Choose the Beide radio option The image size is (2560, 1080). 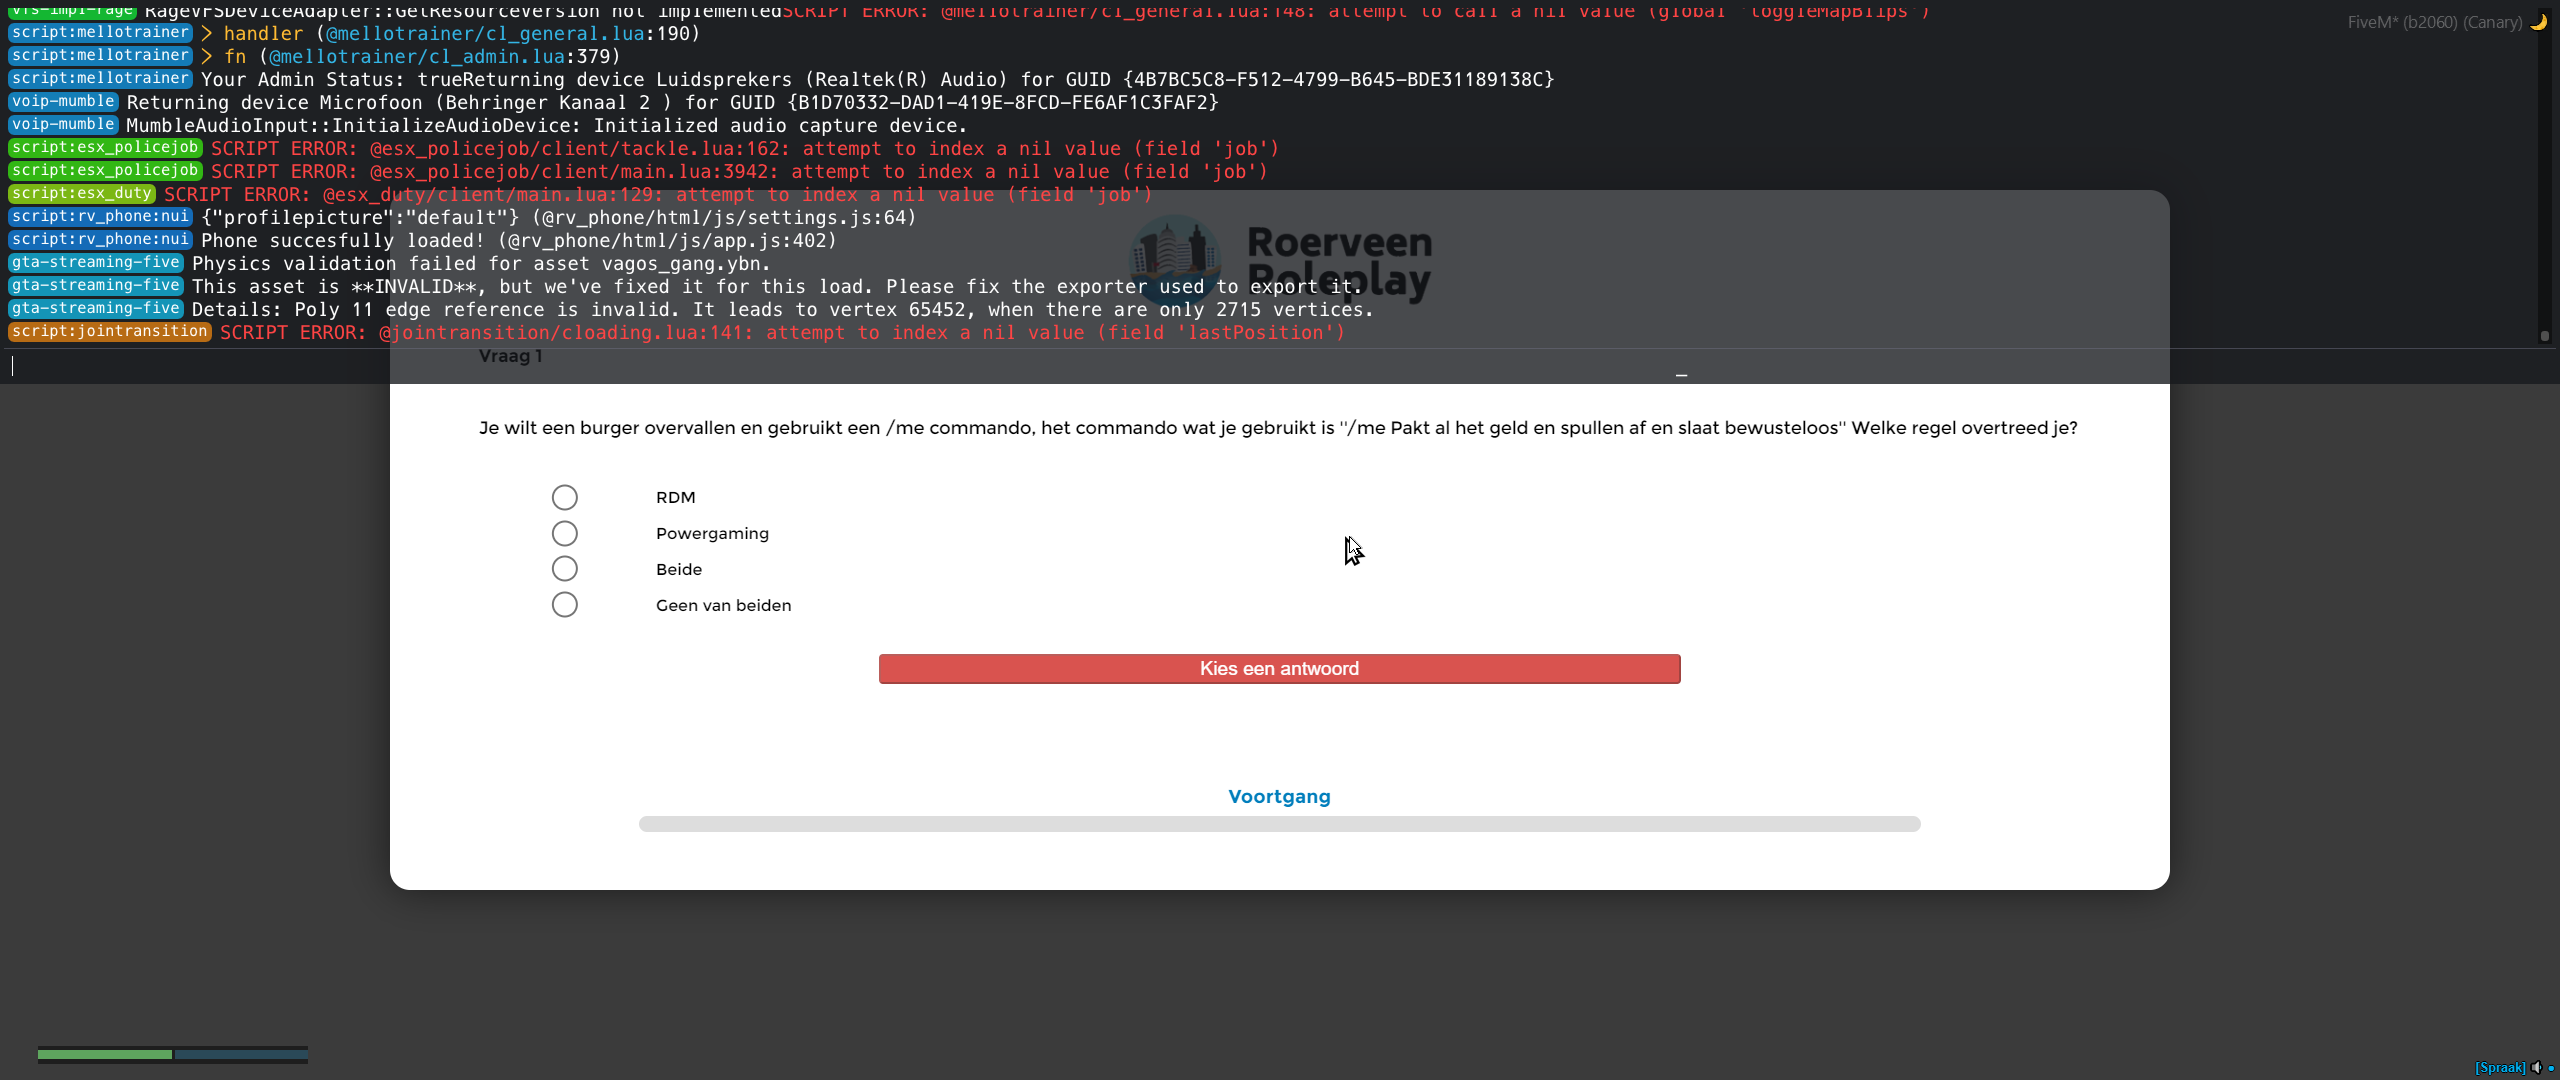[564, 569]
